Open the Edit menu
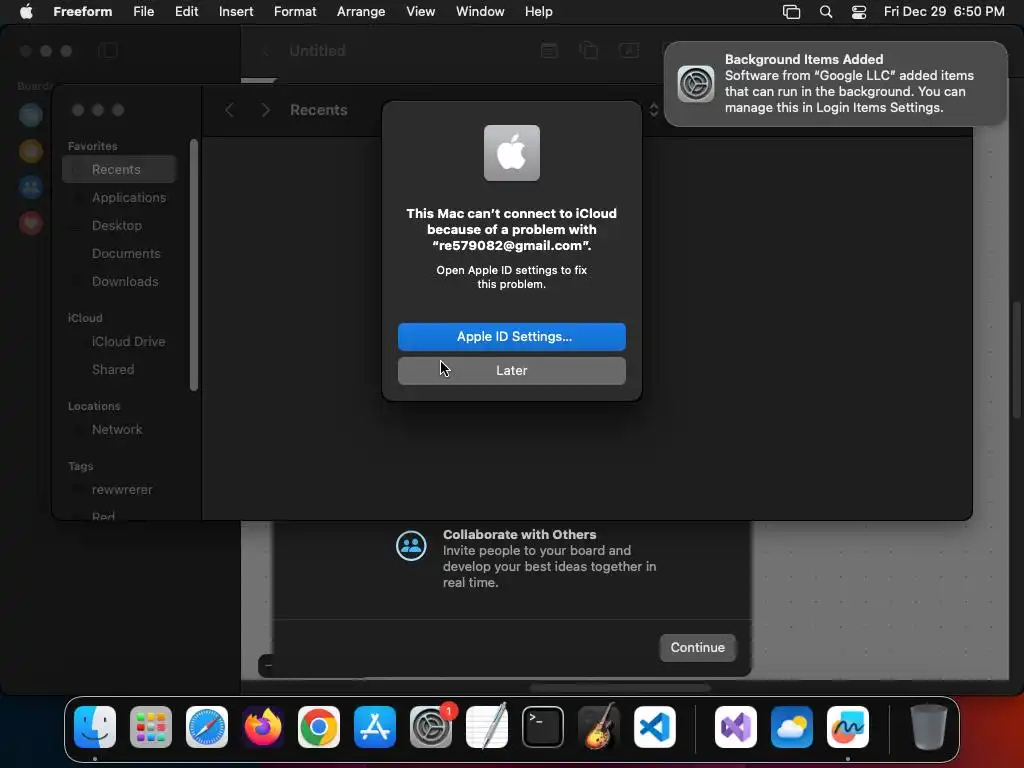Screen dimensions: 1024x768 pos(186,12)
